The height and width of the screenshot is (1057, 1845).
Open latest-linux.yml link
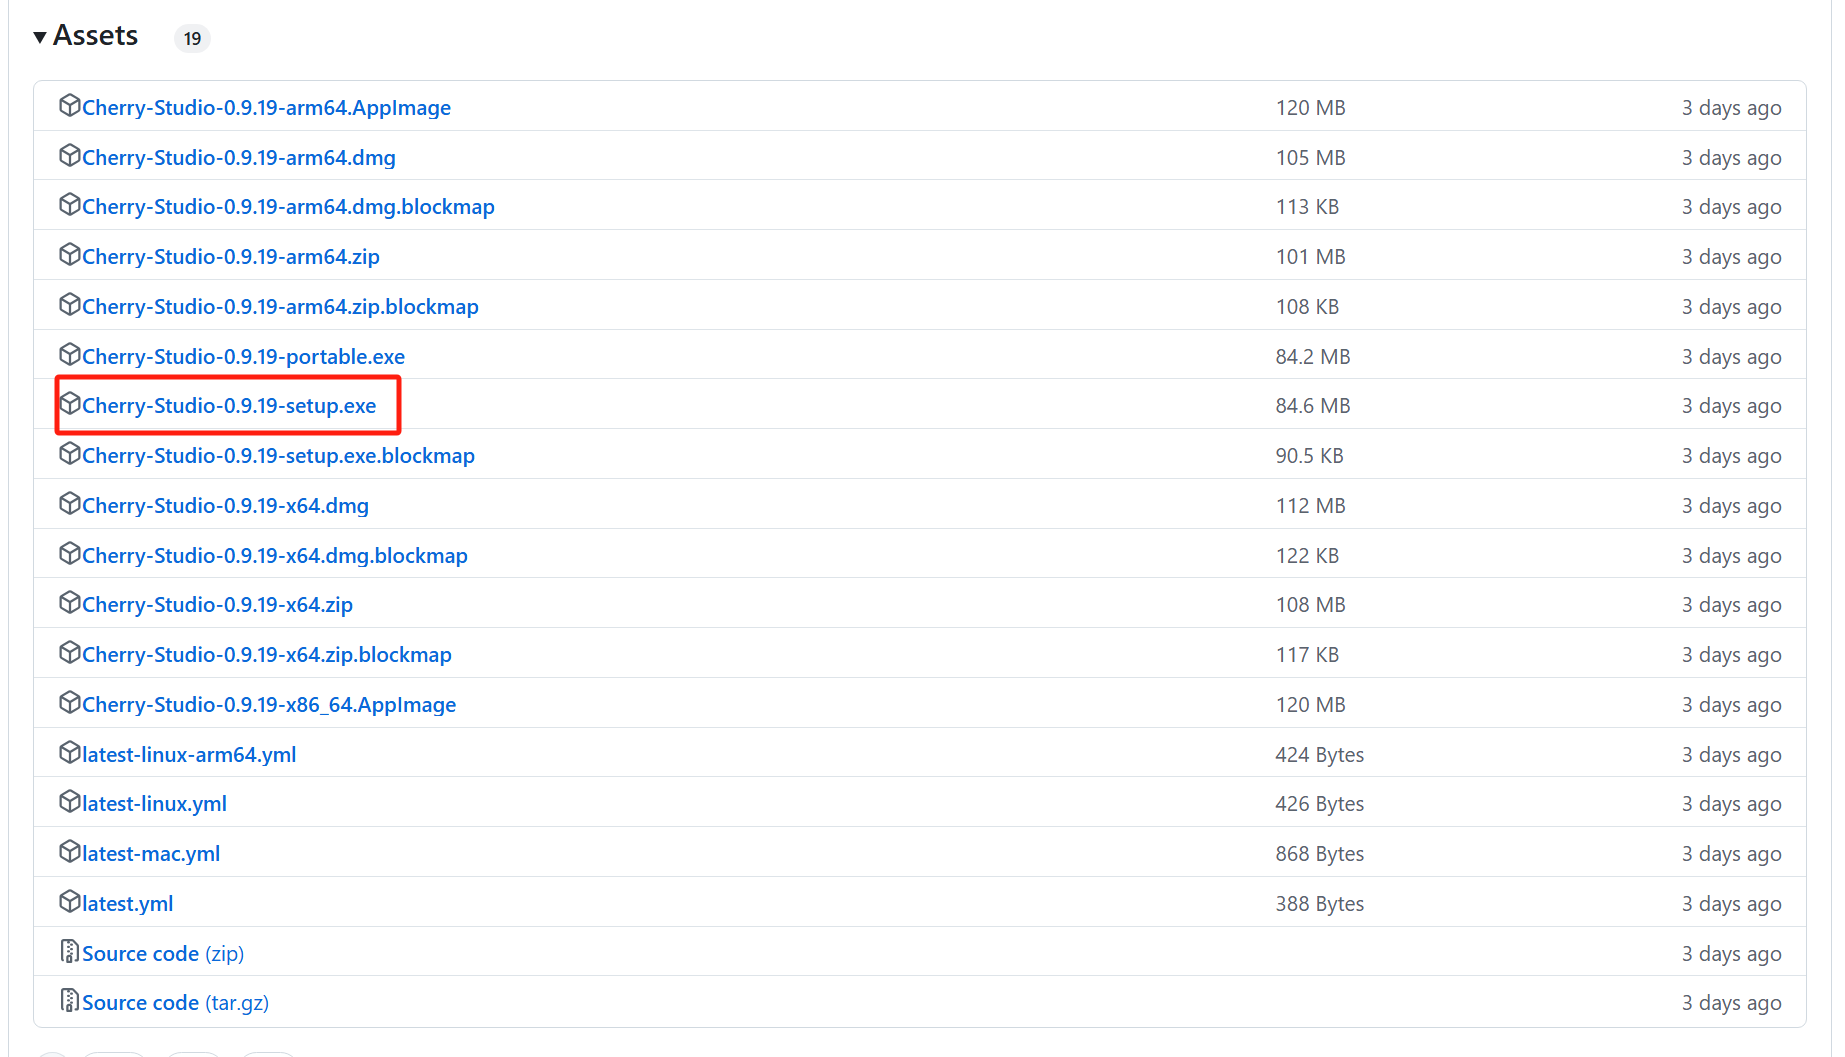pos(154,803)
